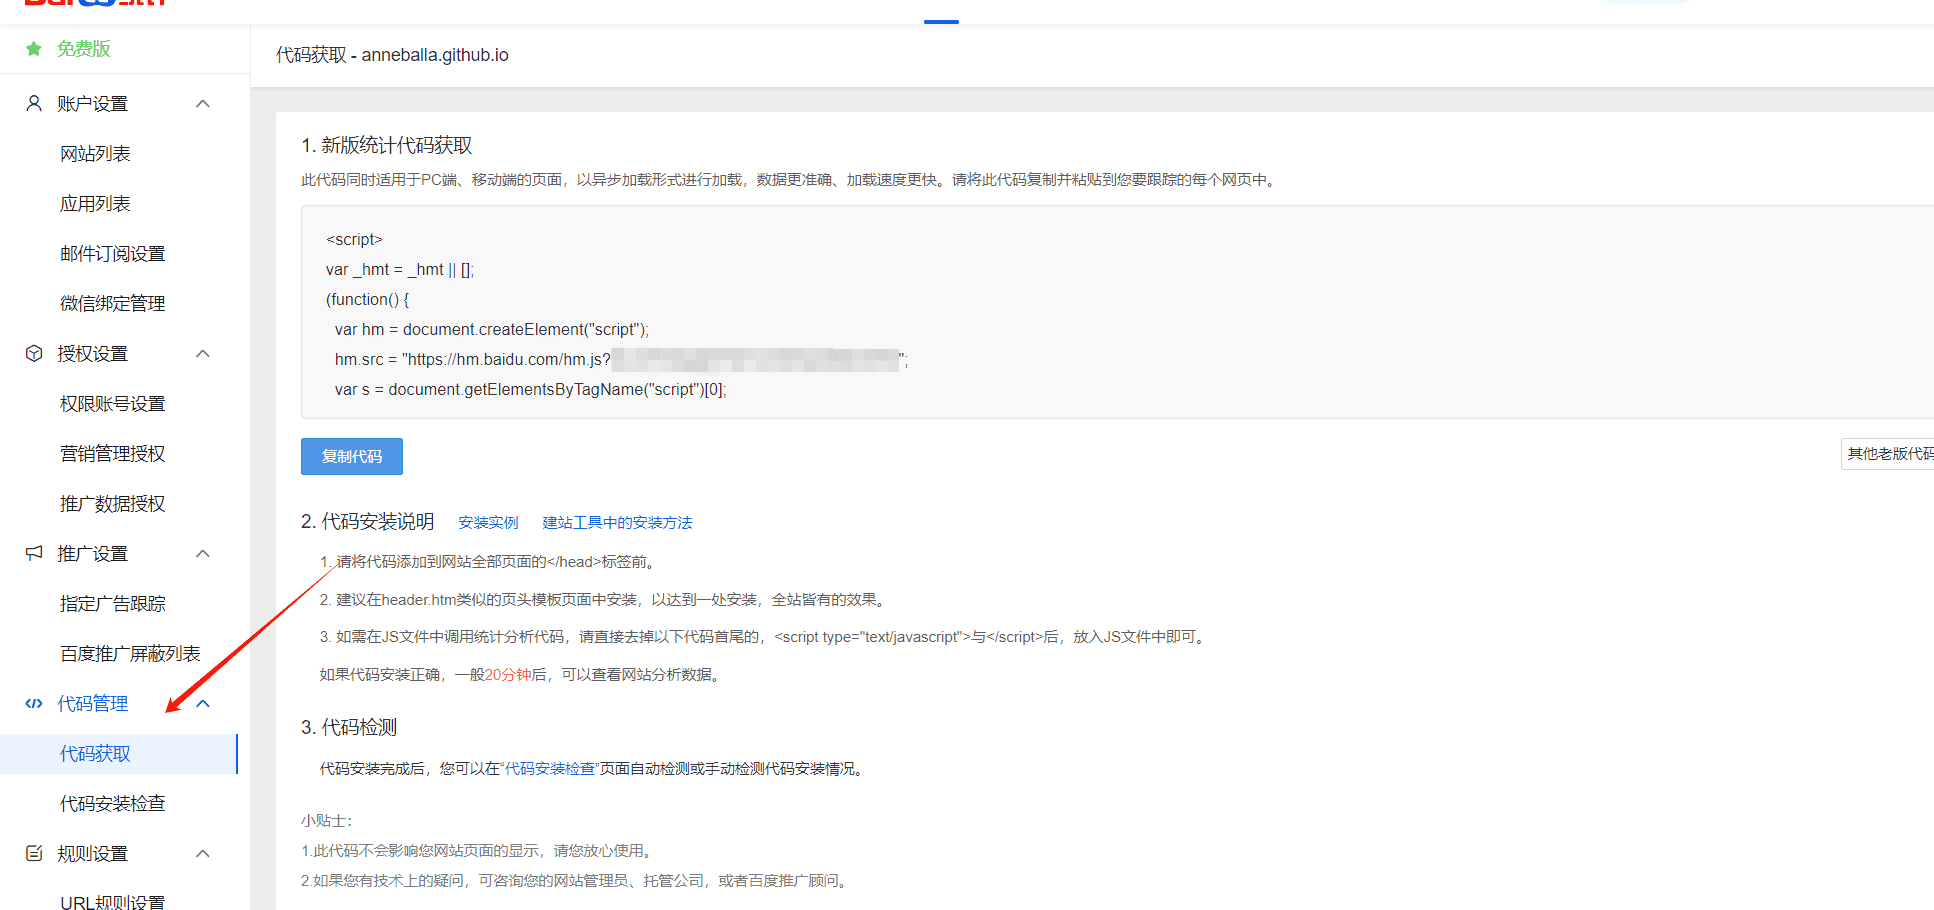Click the 授权设置 section label
This screenshot has width=1934, height=910.
click(x=93, y=353)
